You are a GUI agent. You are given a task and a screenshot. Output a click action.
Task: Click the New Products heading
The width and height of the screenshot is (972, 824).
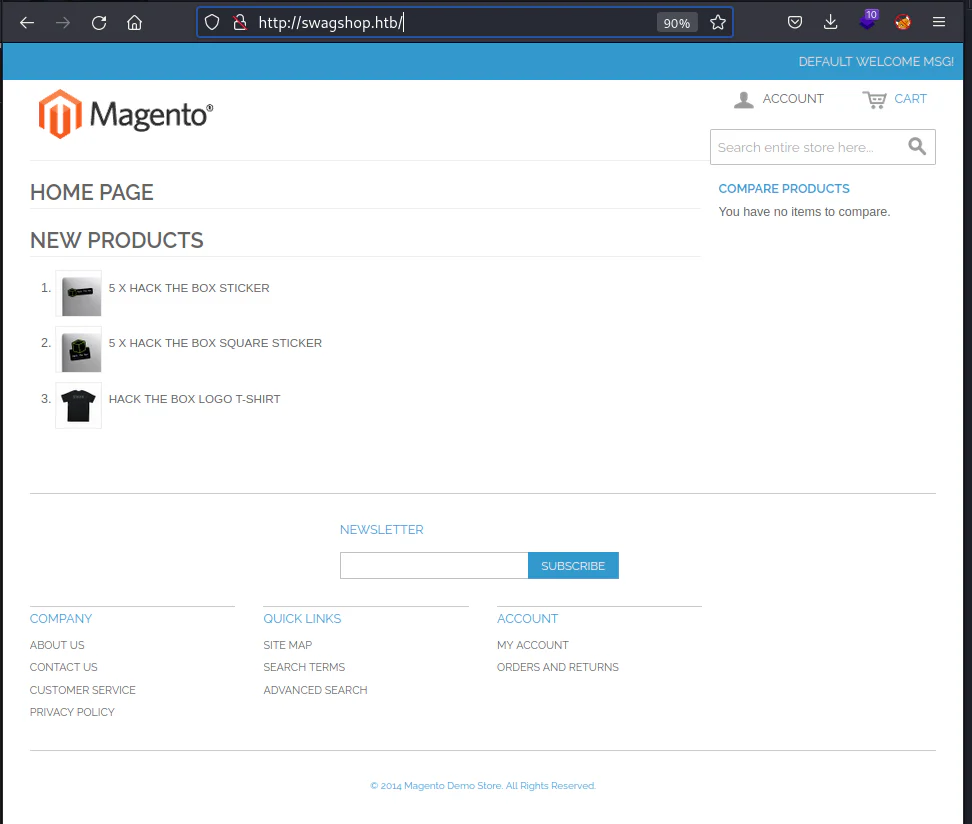coord(117,241)
